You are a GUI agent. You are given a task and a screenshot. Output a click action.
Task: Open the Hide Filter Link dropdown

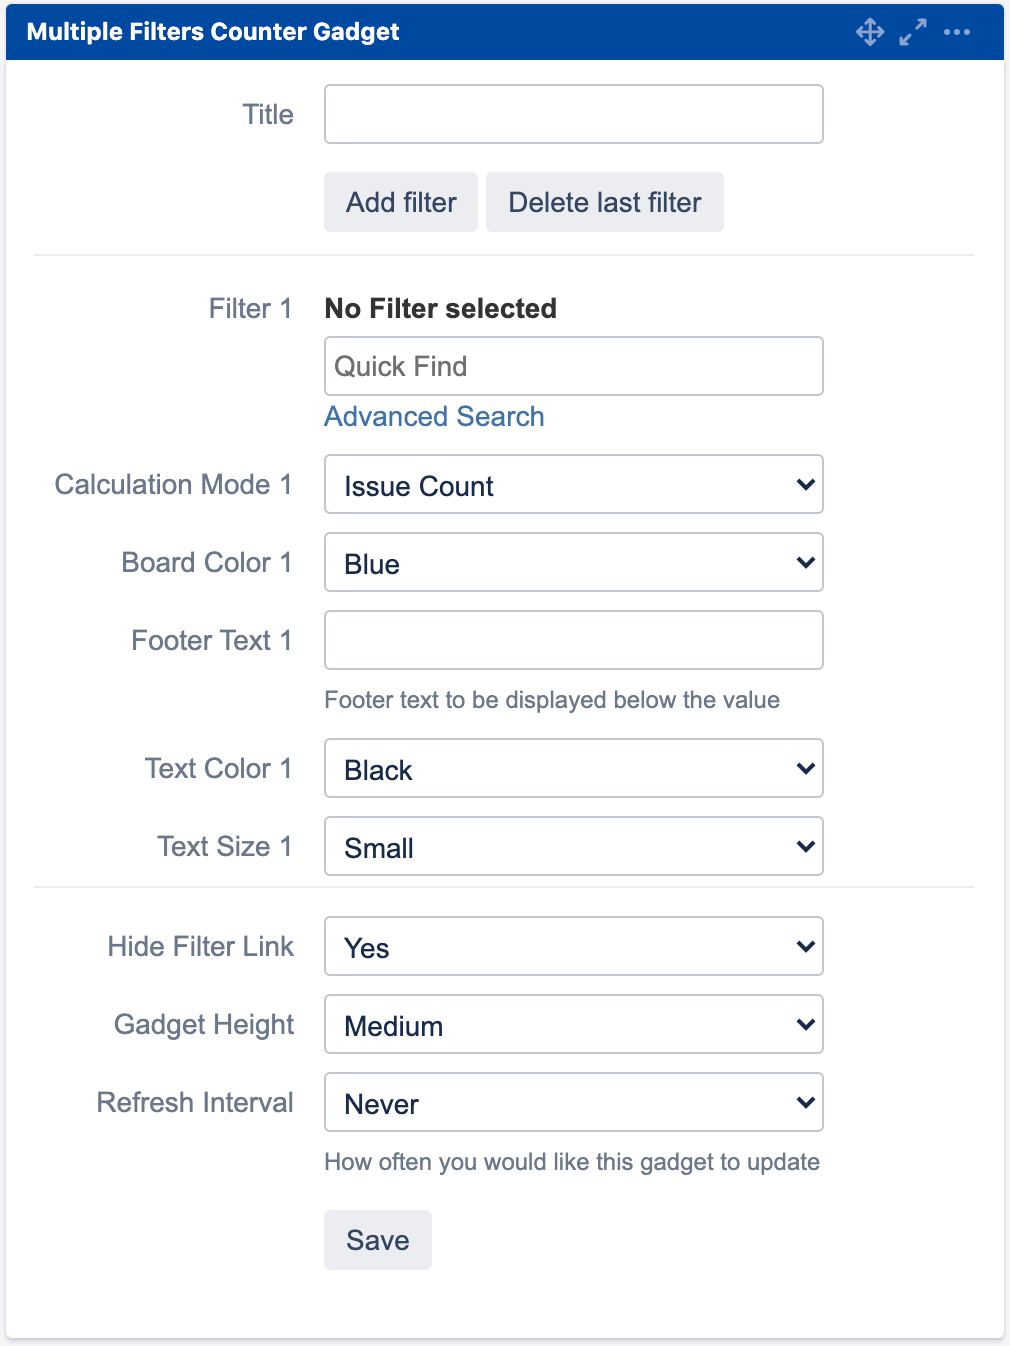point(574,947)
